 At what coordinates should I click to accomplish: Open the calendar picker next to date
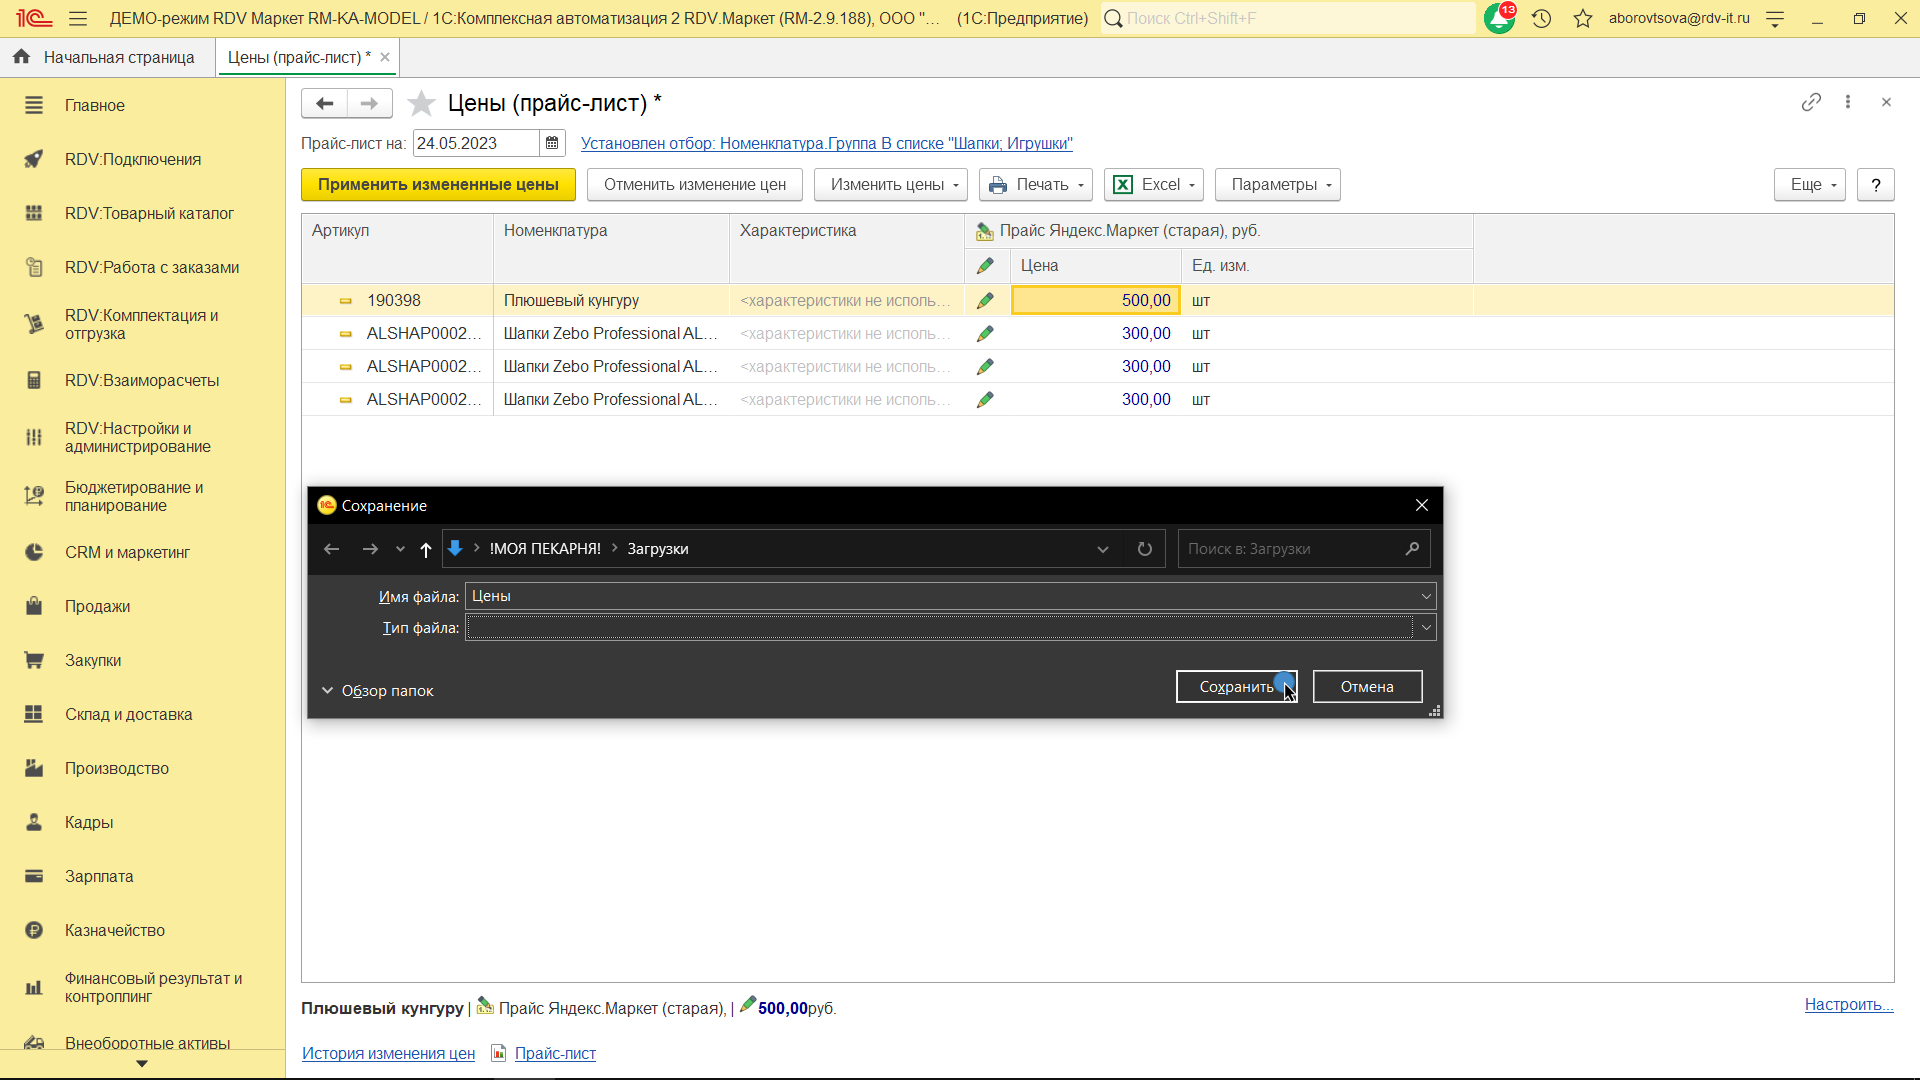tap(552, 144)
